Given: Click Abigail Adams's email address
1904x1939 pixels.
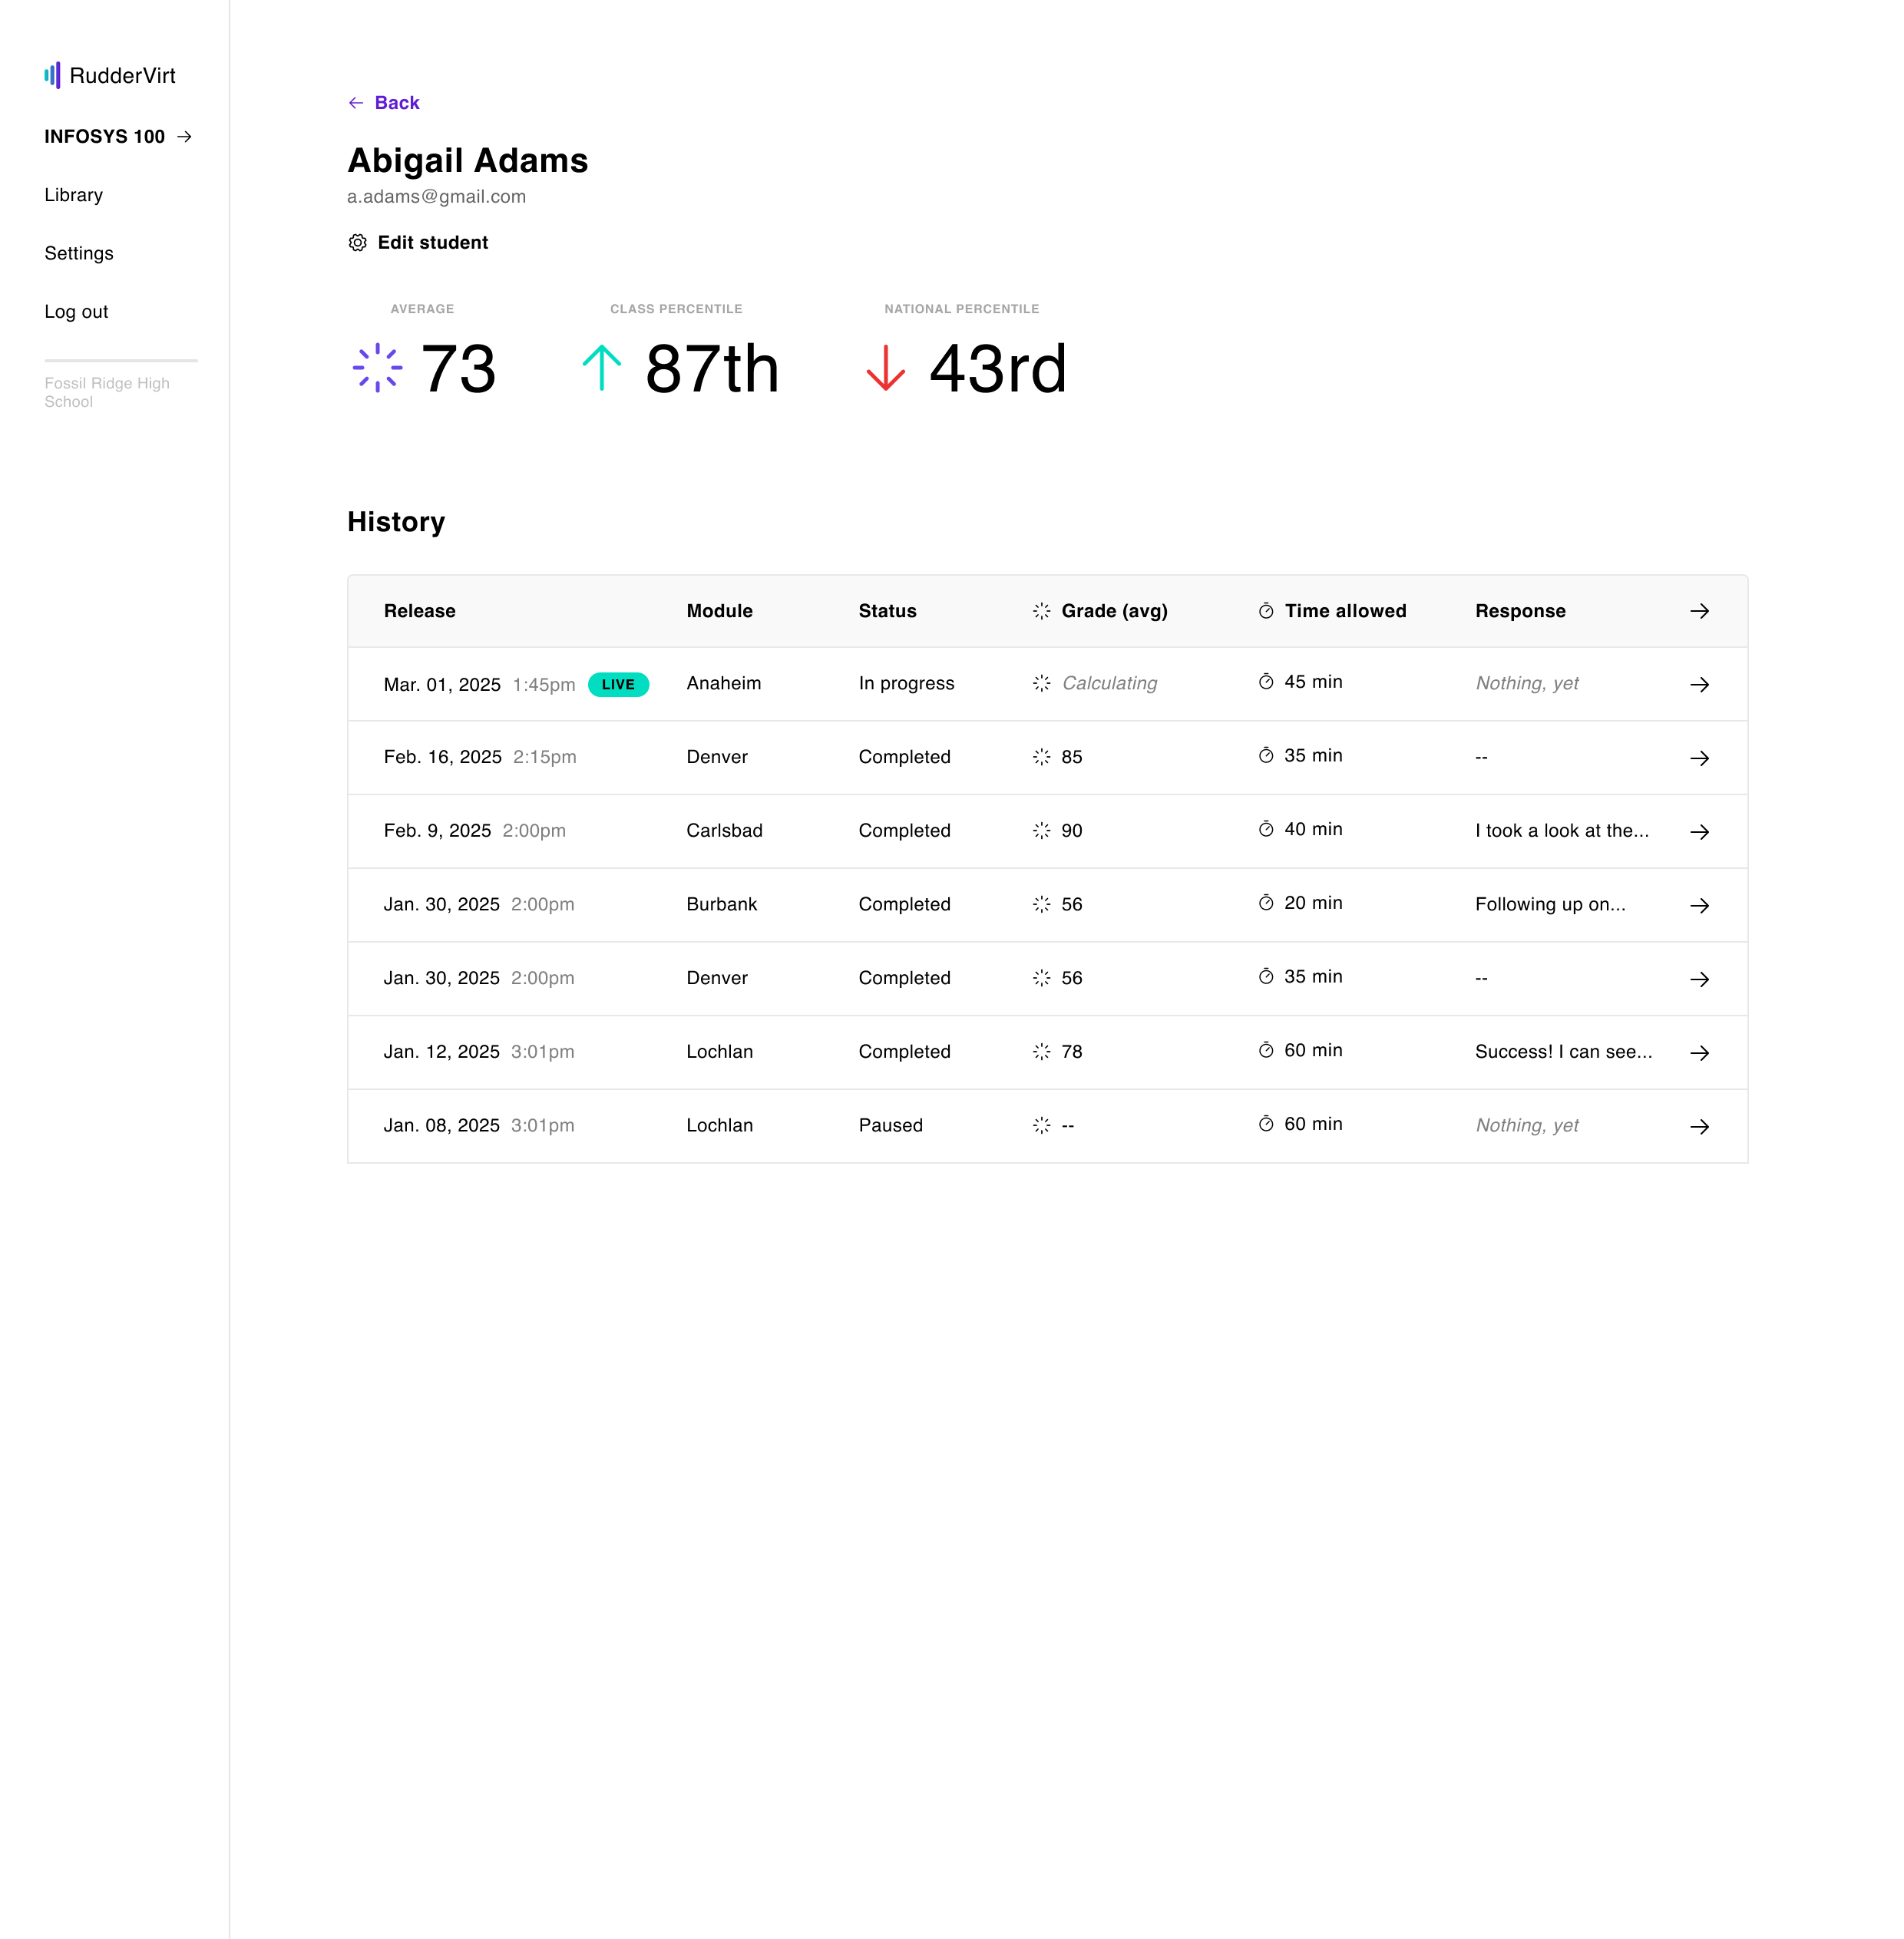Looking at the screenshot, I should click(x=436, y=196).
